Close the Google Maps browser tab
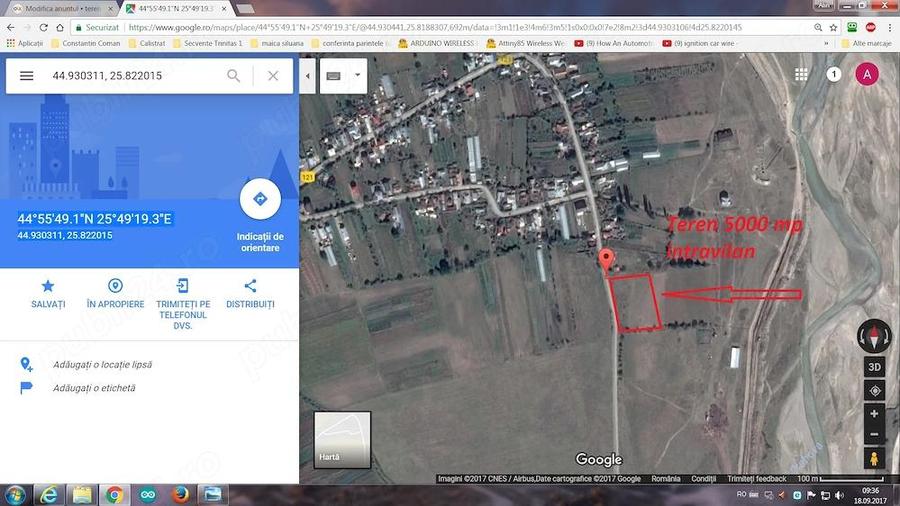900x506 pixels. [225, 9]
